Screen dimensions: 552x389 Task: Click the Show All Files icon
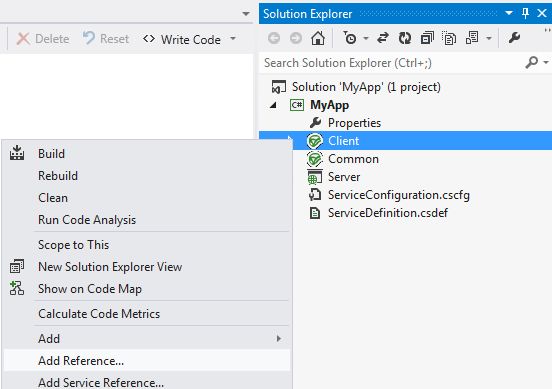click(449, 38)
